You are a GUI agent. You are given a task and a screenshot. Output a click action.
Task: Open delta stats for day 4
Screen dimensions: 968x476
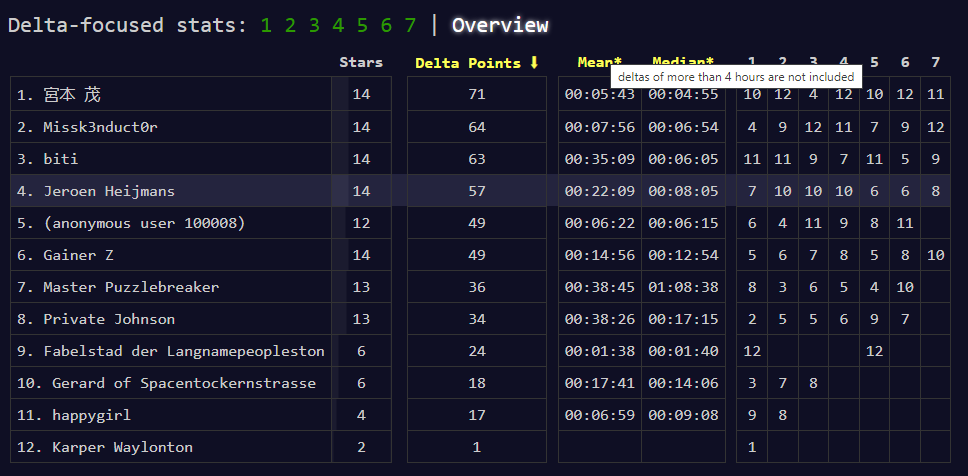338,25
